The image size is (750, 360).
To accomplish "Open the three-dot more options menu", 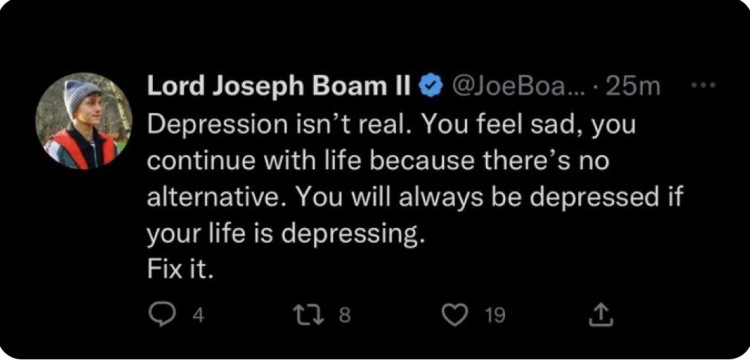I will [x=703, y=86].
